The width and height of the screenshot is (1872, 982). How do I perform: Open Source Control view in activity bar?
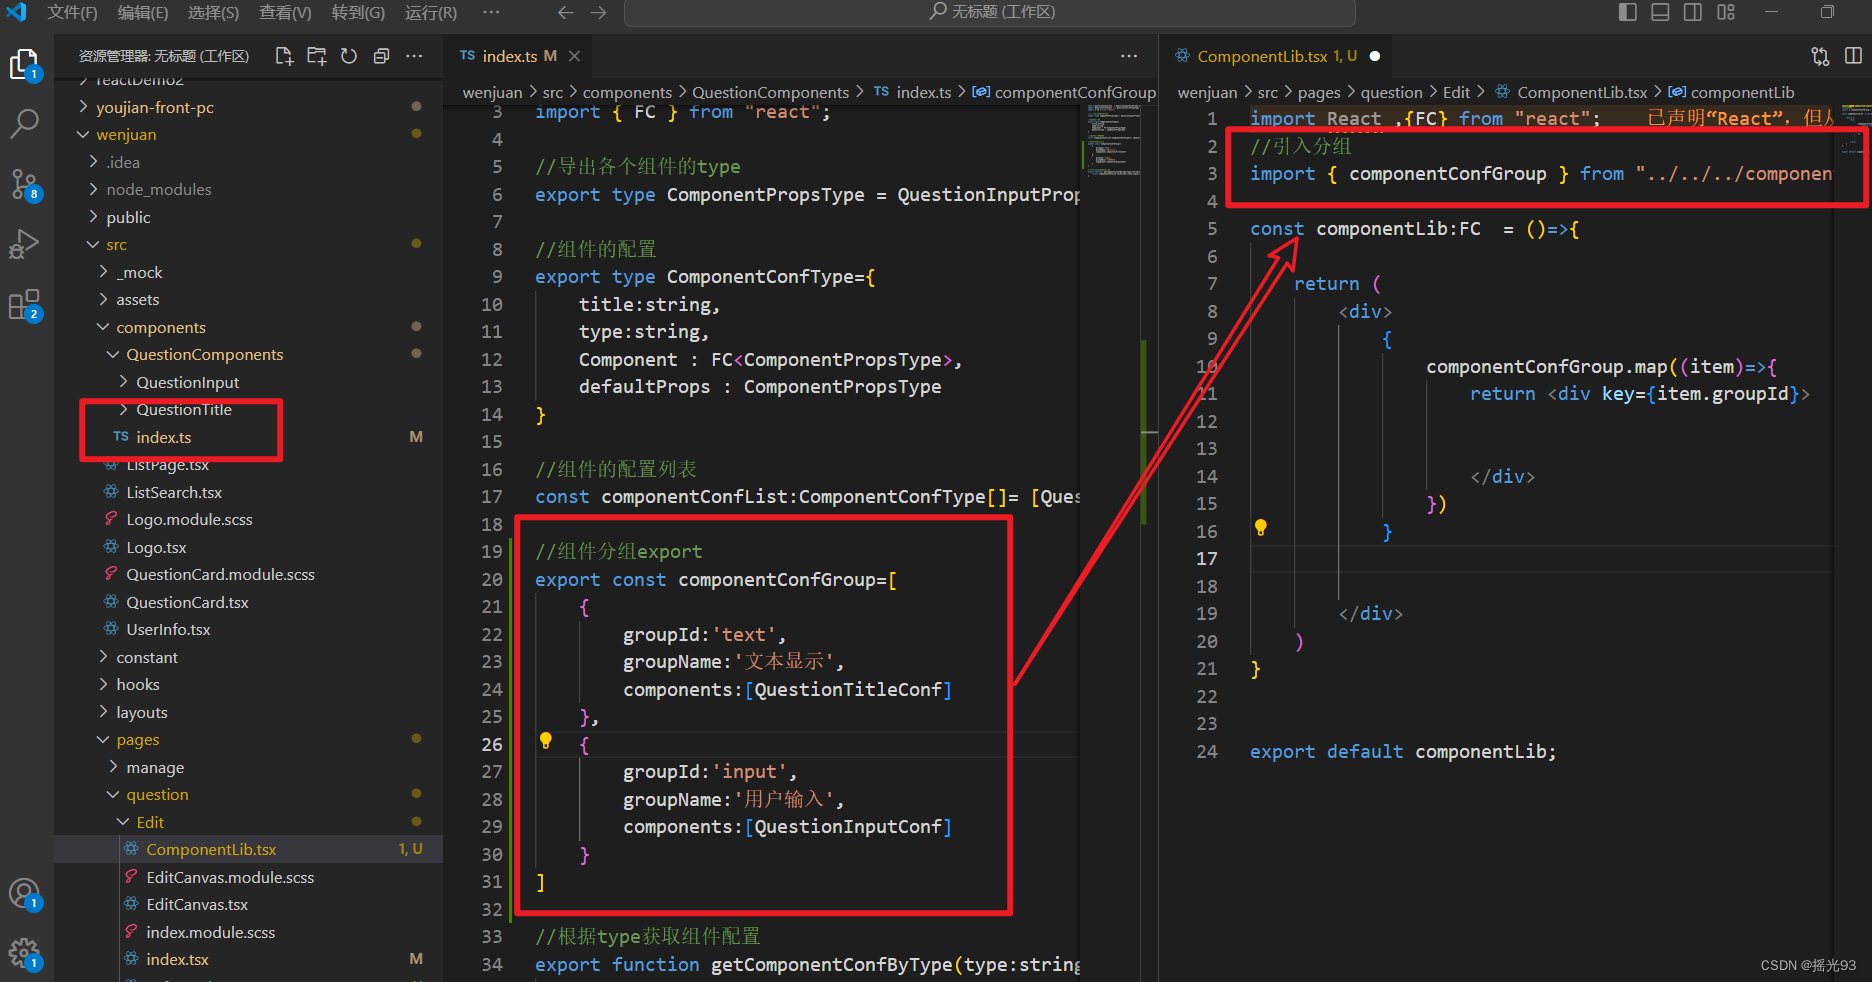pyautogui.click(x=24, y=184)
